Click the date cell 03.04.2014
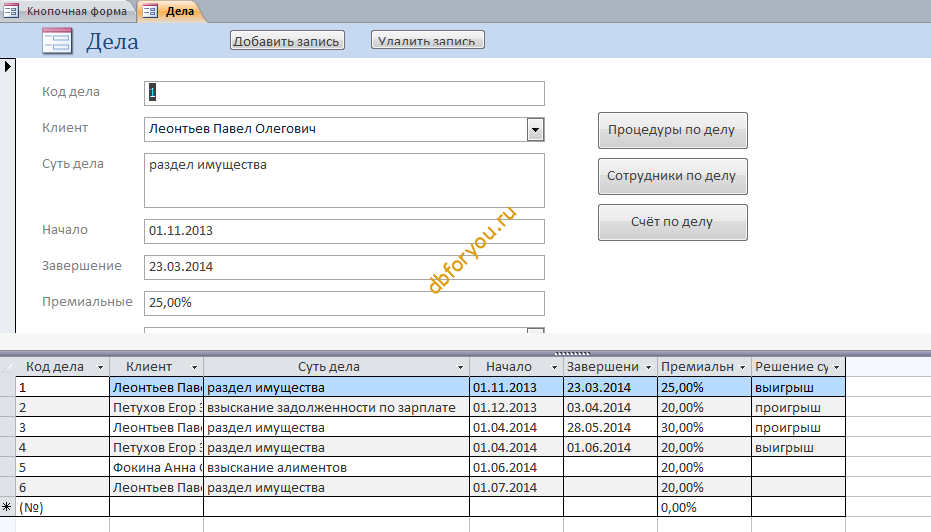 (610, 407)
